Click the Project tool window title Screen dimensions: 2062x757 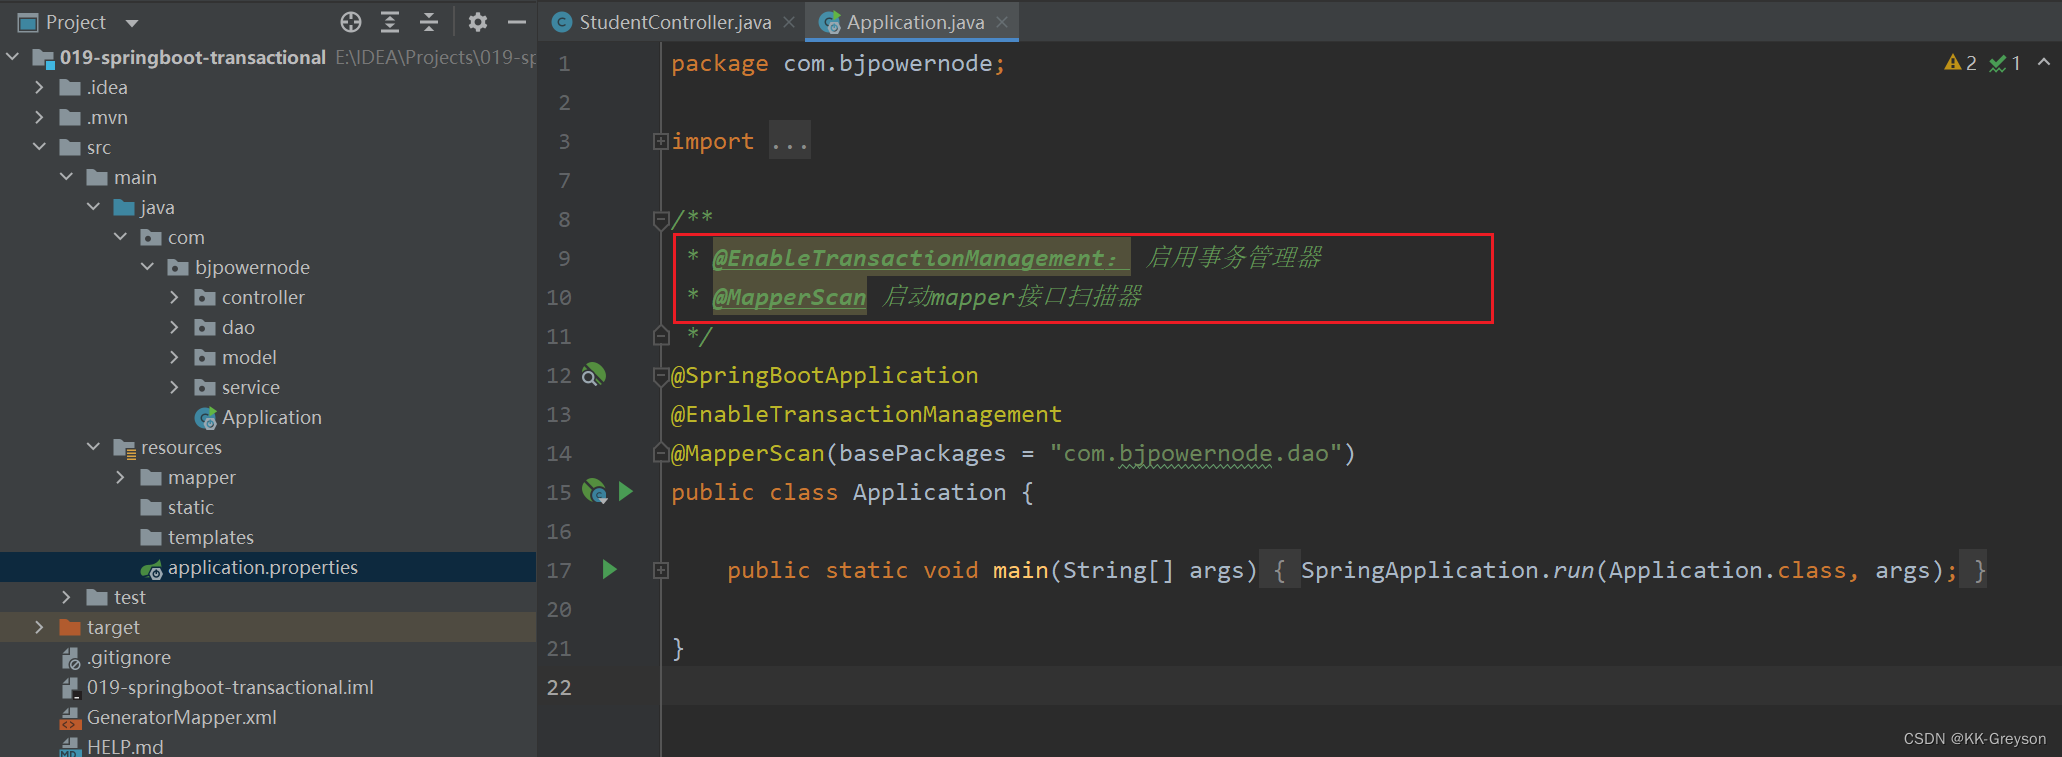tap(76, 22)
